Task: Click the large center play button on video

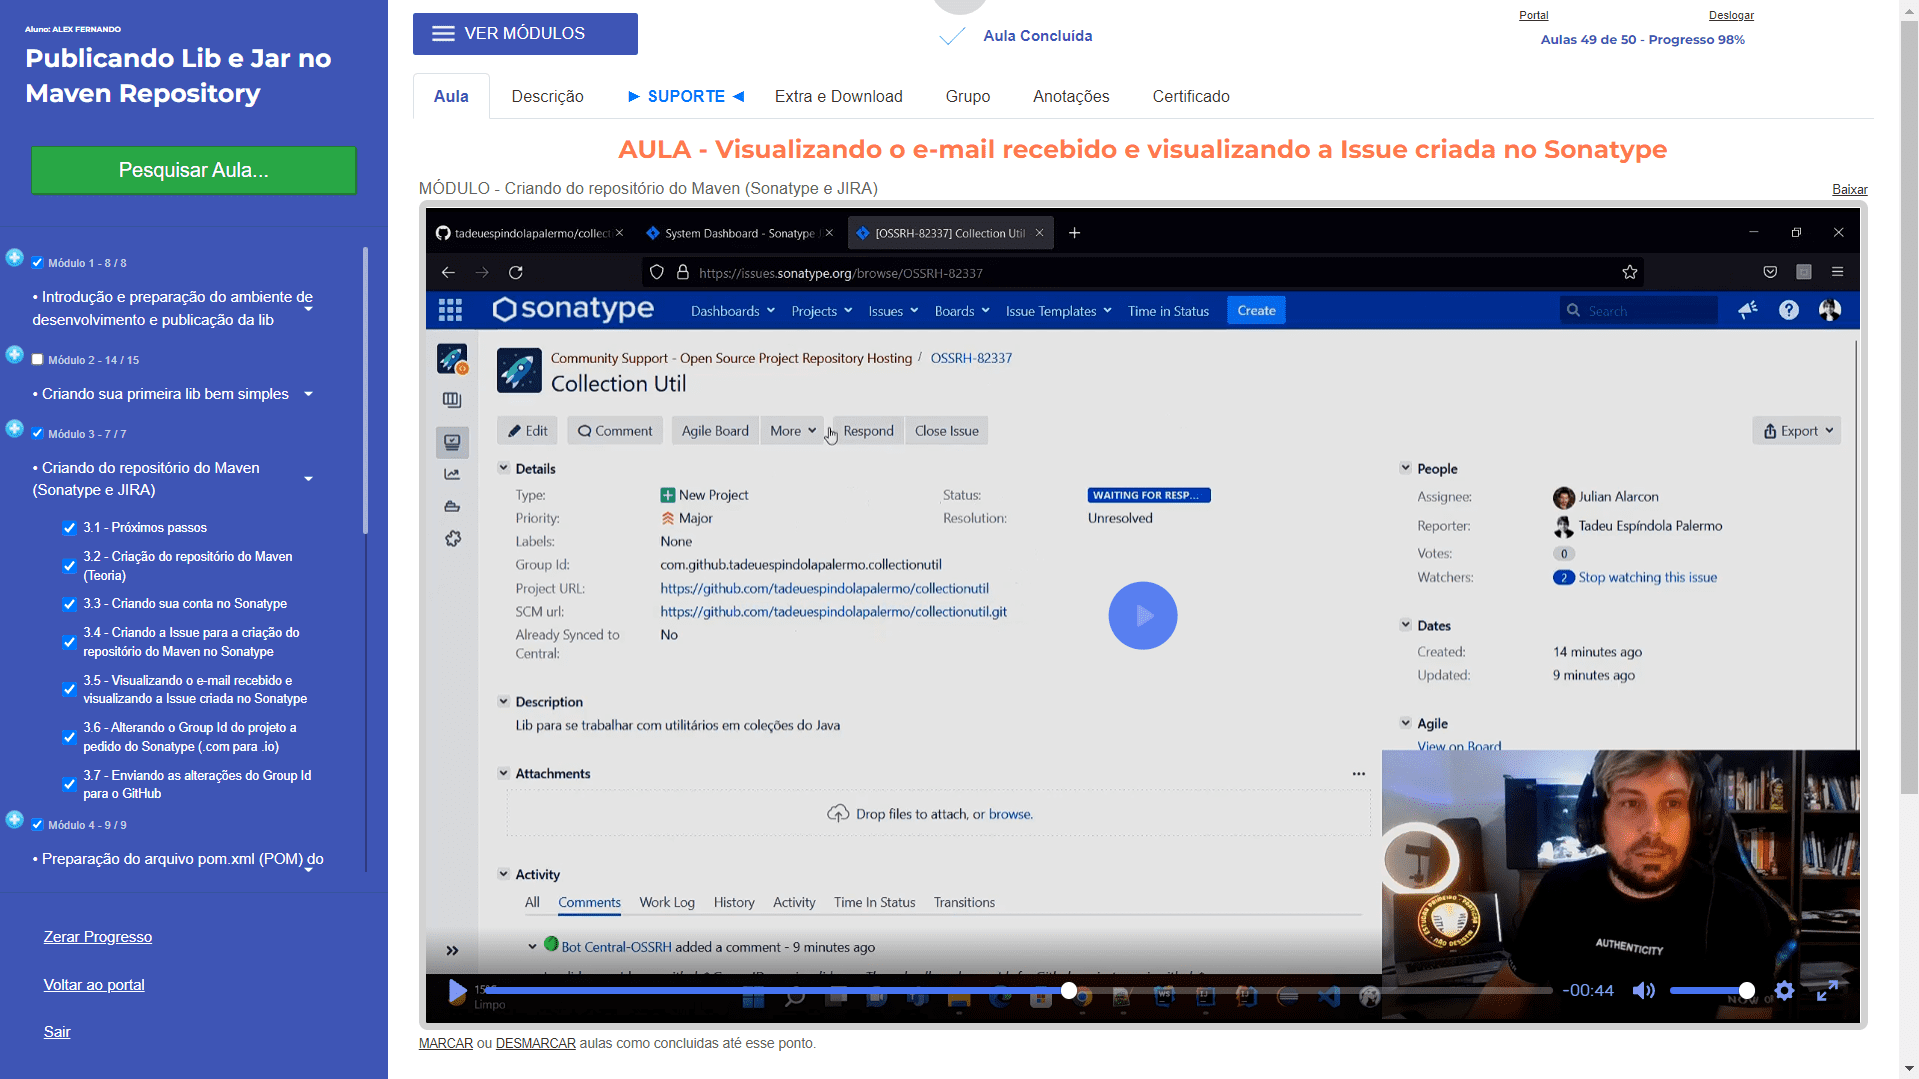Action: pyautogui.click(x=1142, y=615)
